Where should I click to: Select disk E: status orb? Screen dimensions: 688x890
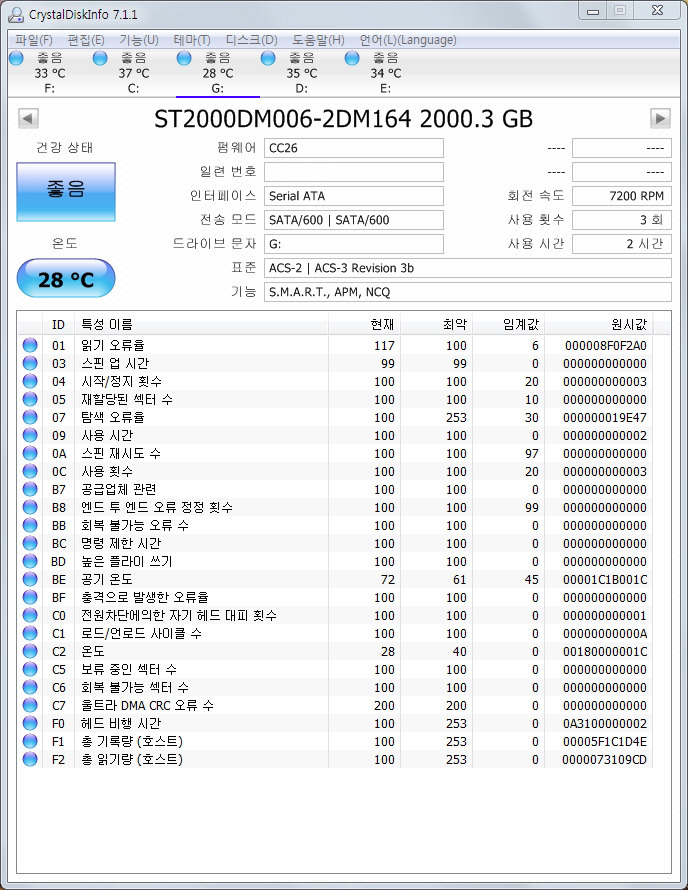352,58
